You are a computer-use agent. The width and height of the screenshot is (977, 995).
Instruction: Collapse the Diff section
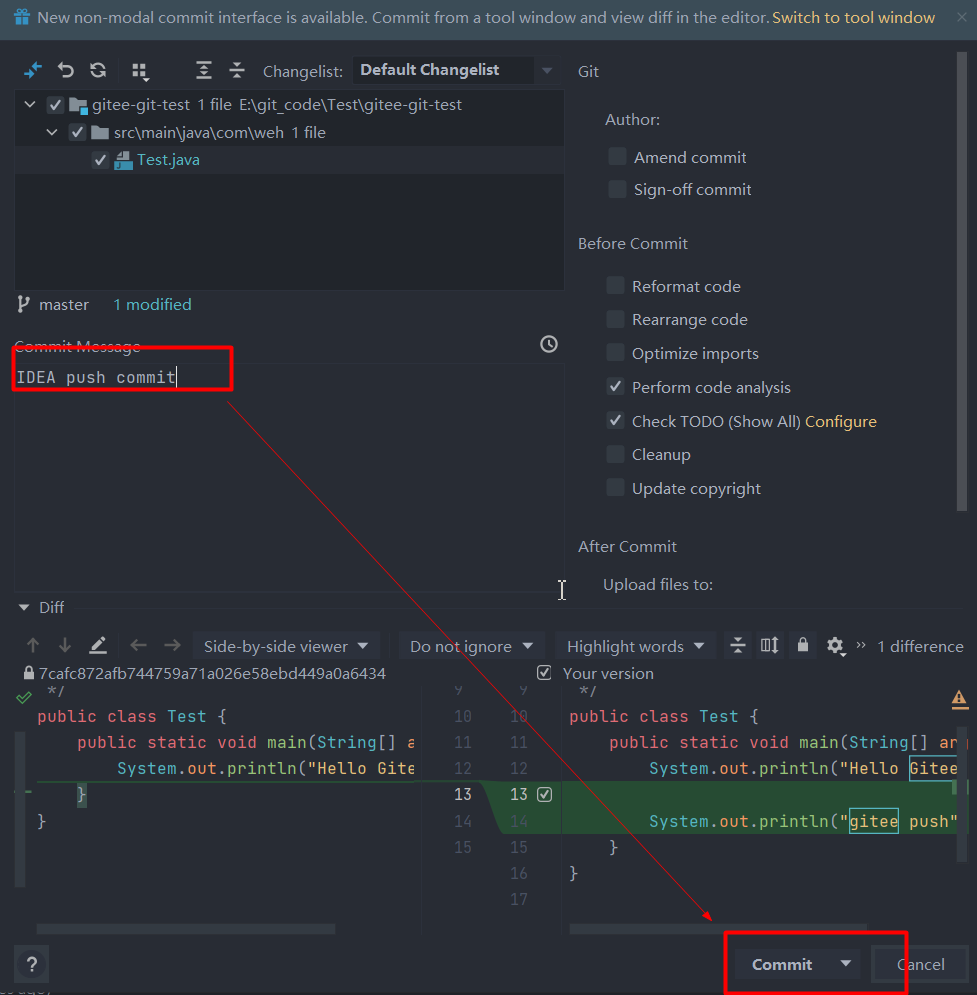pos(24,608)
